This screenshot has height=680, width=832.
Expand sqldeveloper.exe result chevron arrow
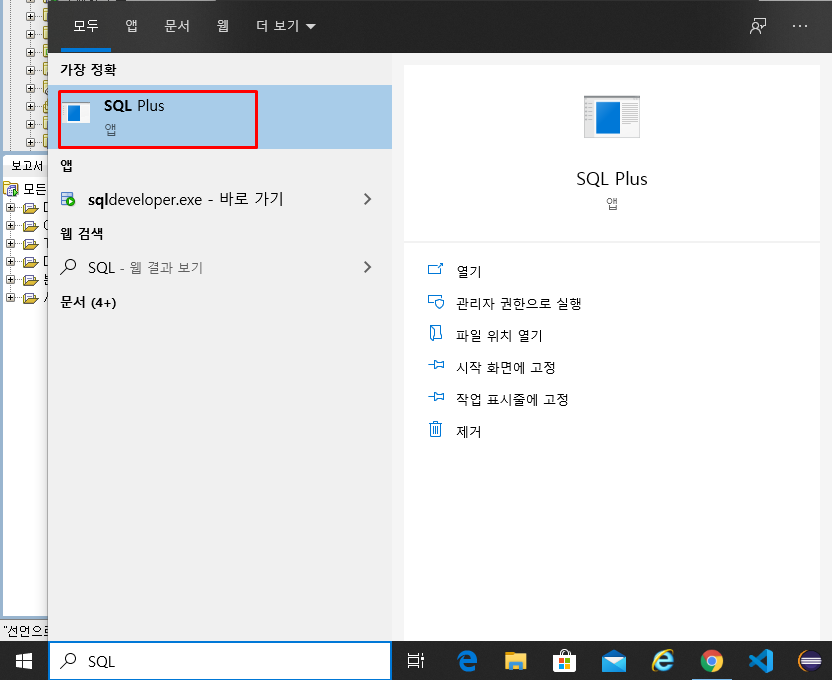[x=367, y=199]
